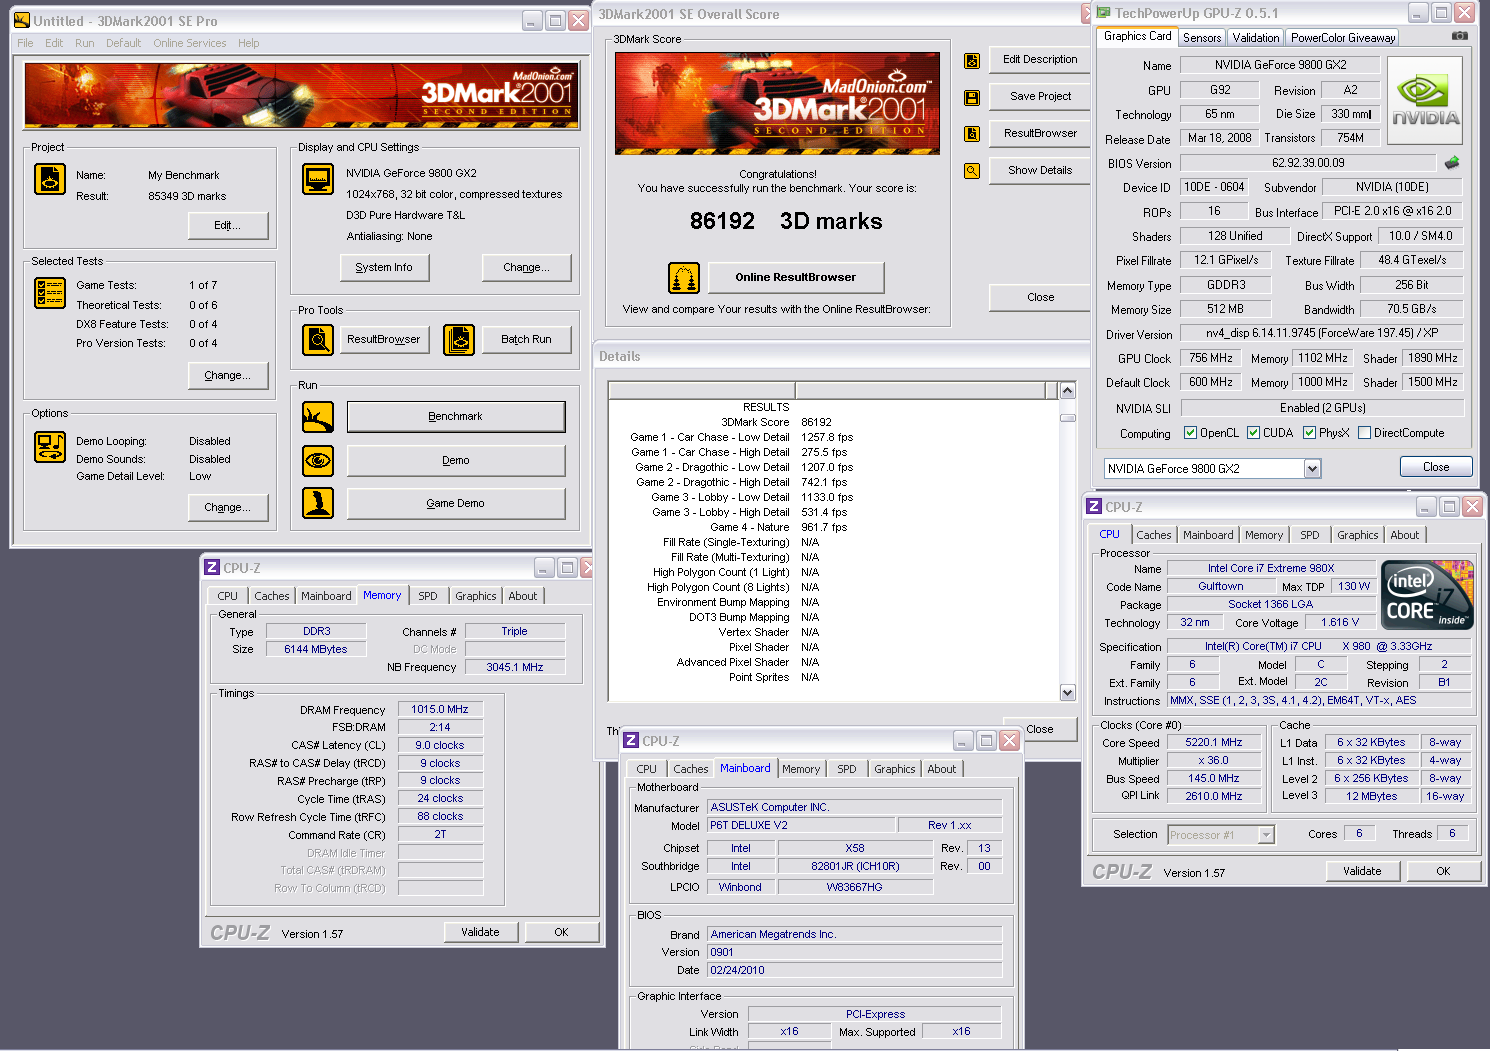Click the mainboard Model field P6T DELUXE V2
1490x1051 pixels.
(800, 825)
